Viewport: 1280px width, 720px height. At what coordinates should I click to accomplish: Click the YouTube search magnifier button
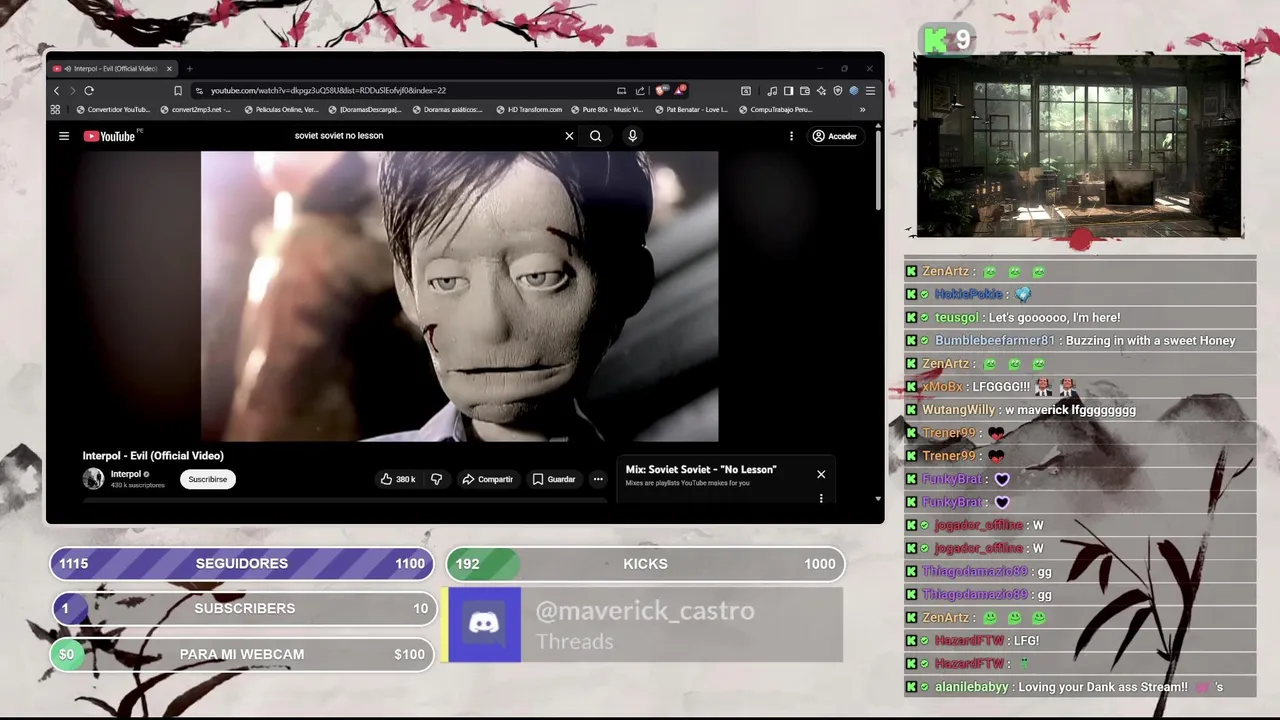point(596,136)
